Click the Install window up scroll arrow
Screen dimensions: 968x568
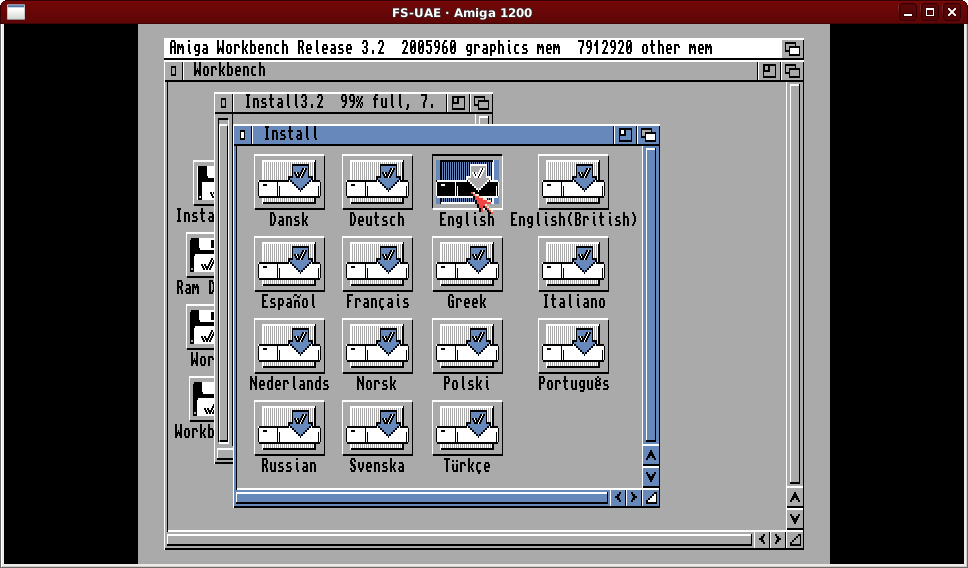tap(651, 456)
